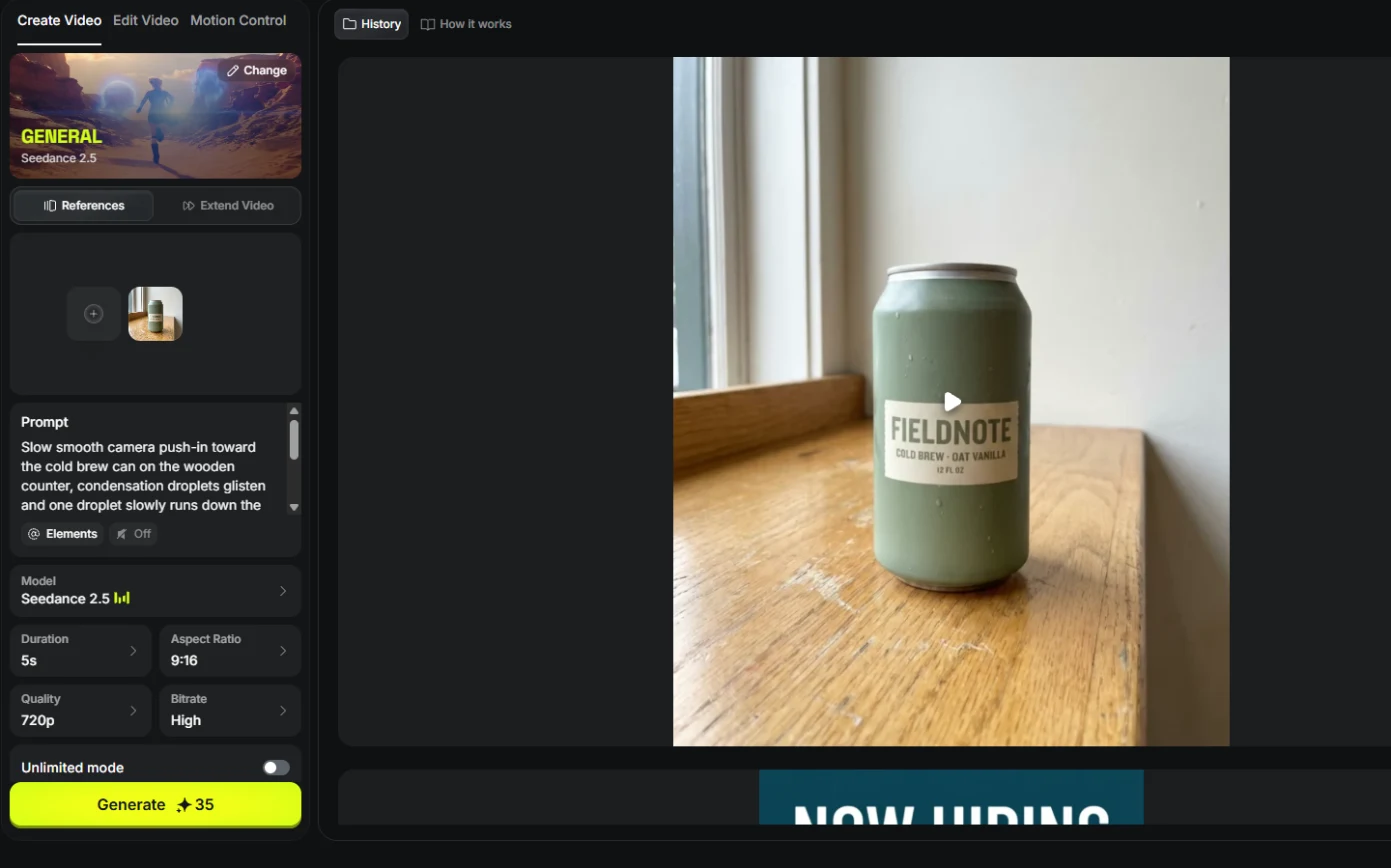Open the Motion Control tab
1391x868 pixels.
(x=238, y=20)
